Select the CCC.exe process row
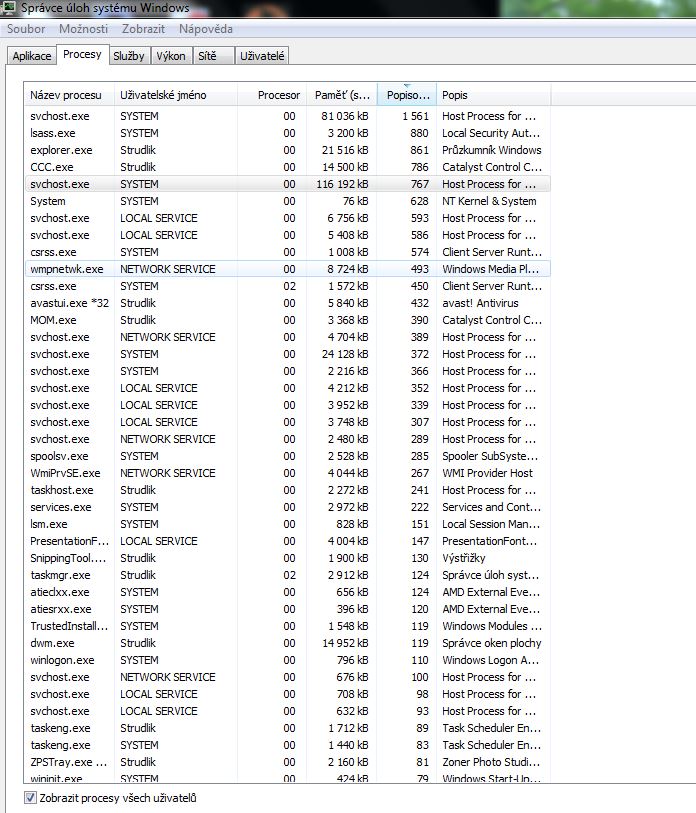The image size is (696, 813). pyautogui.click(x=287, y=167)
